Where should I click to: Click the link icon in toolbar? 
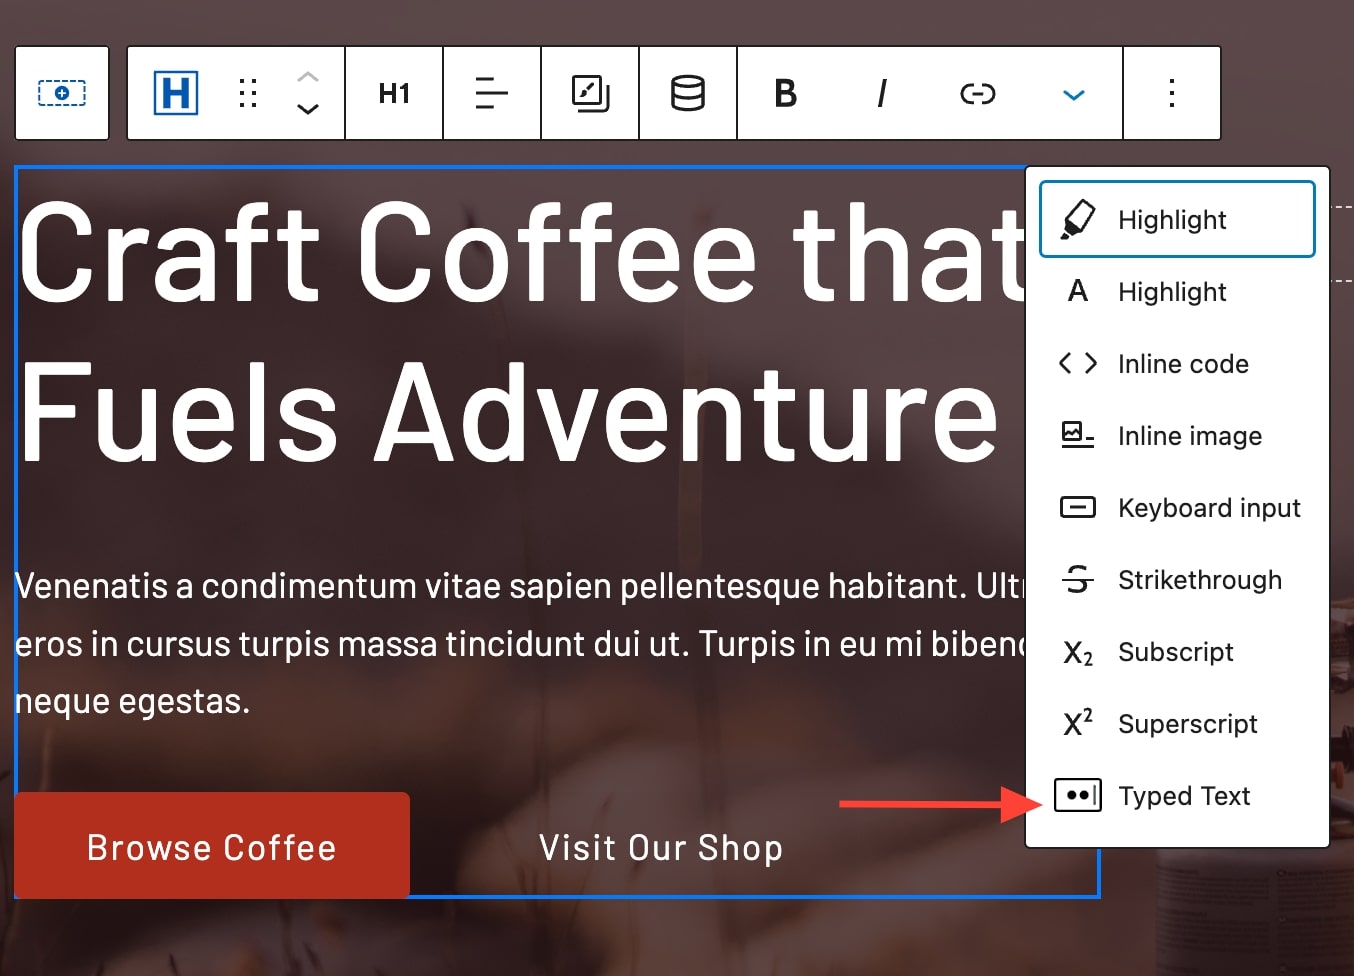click(x=977, y=93)
